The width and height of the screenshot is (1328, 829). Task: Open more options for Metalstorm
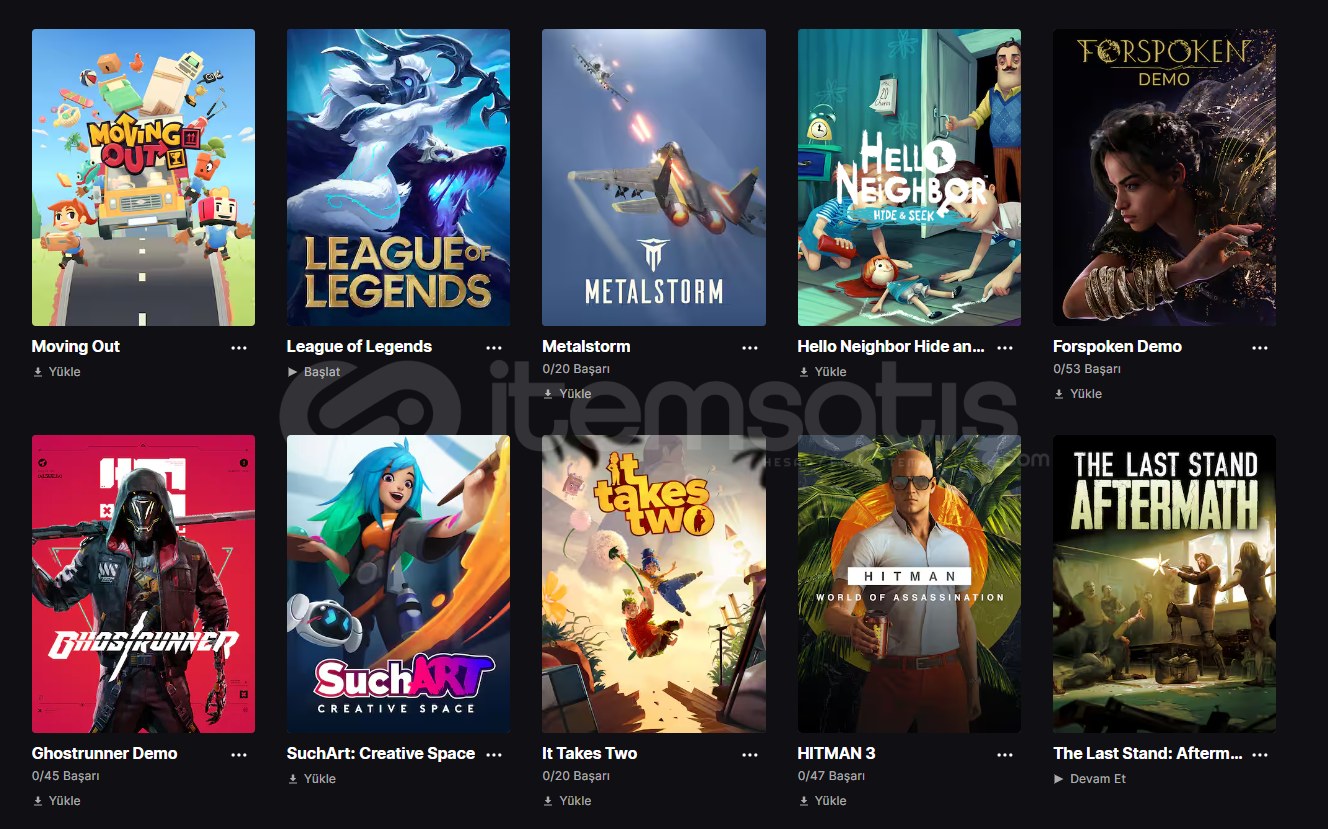point(750,348)
